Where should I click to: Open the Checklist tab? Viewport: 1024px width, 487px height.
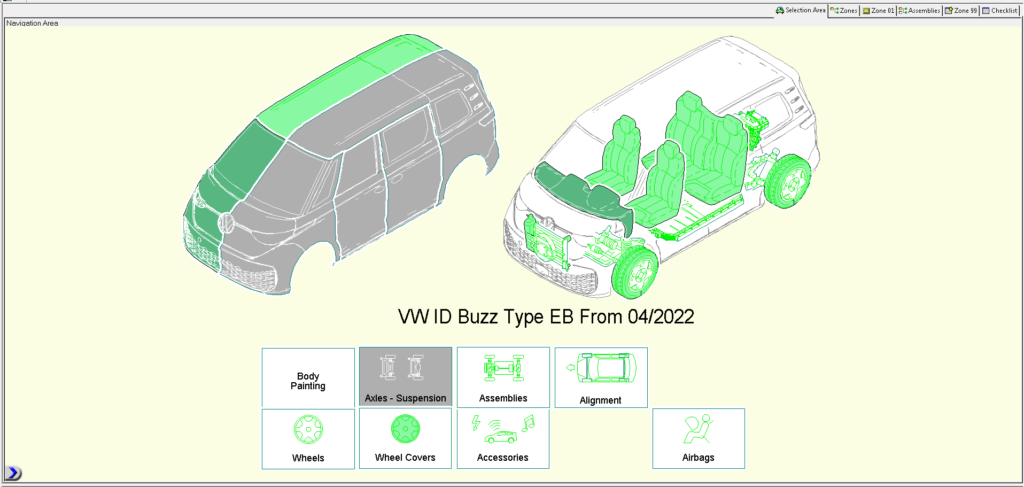pos(1000,10)
